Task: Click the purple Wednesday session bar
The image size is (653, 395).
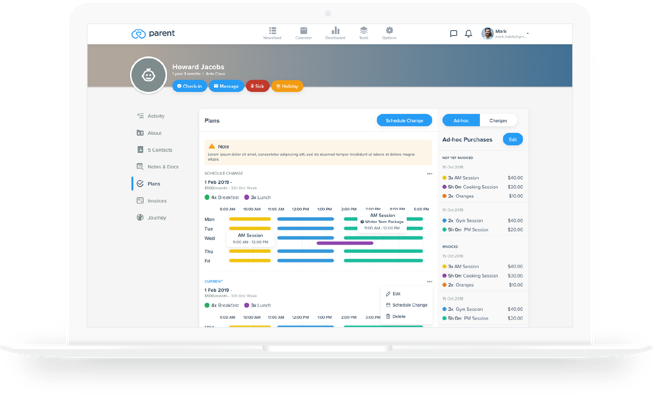Action: (345, 243)
